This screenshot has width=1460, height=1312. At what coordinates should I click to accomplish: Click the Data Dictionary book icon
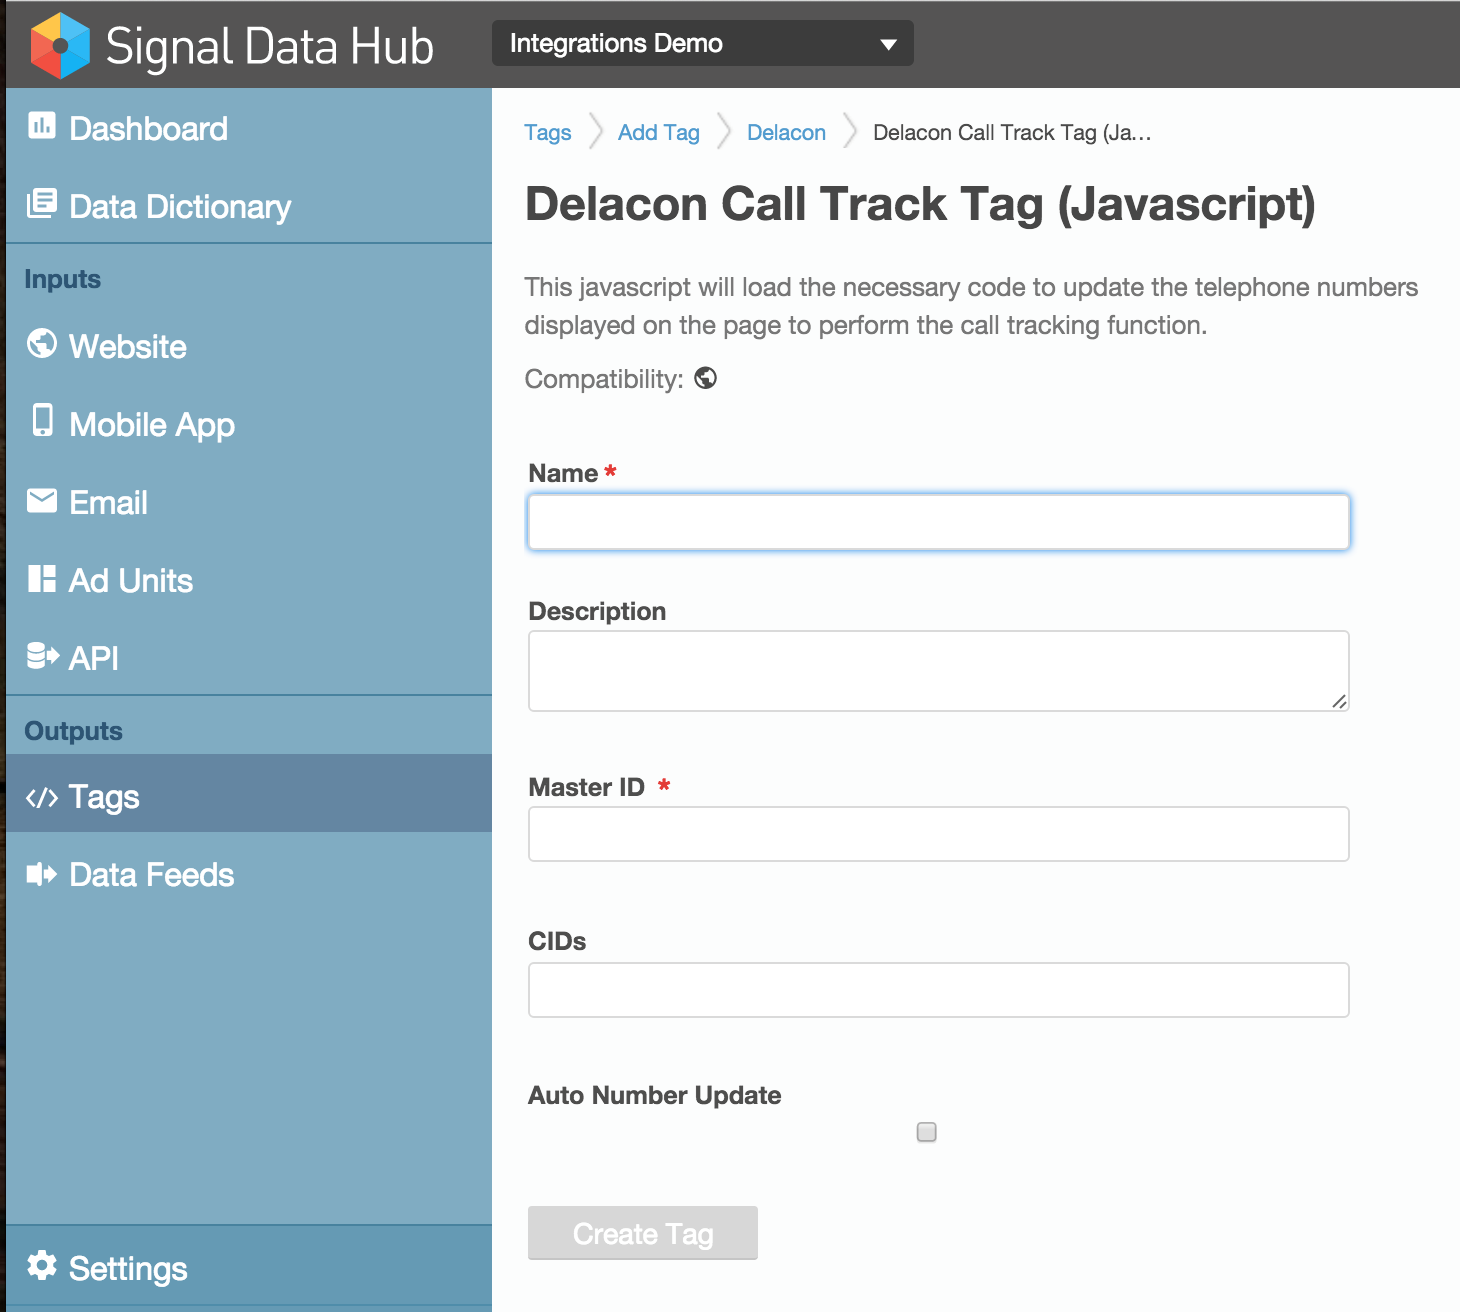click(x=42, y=203)
